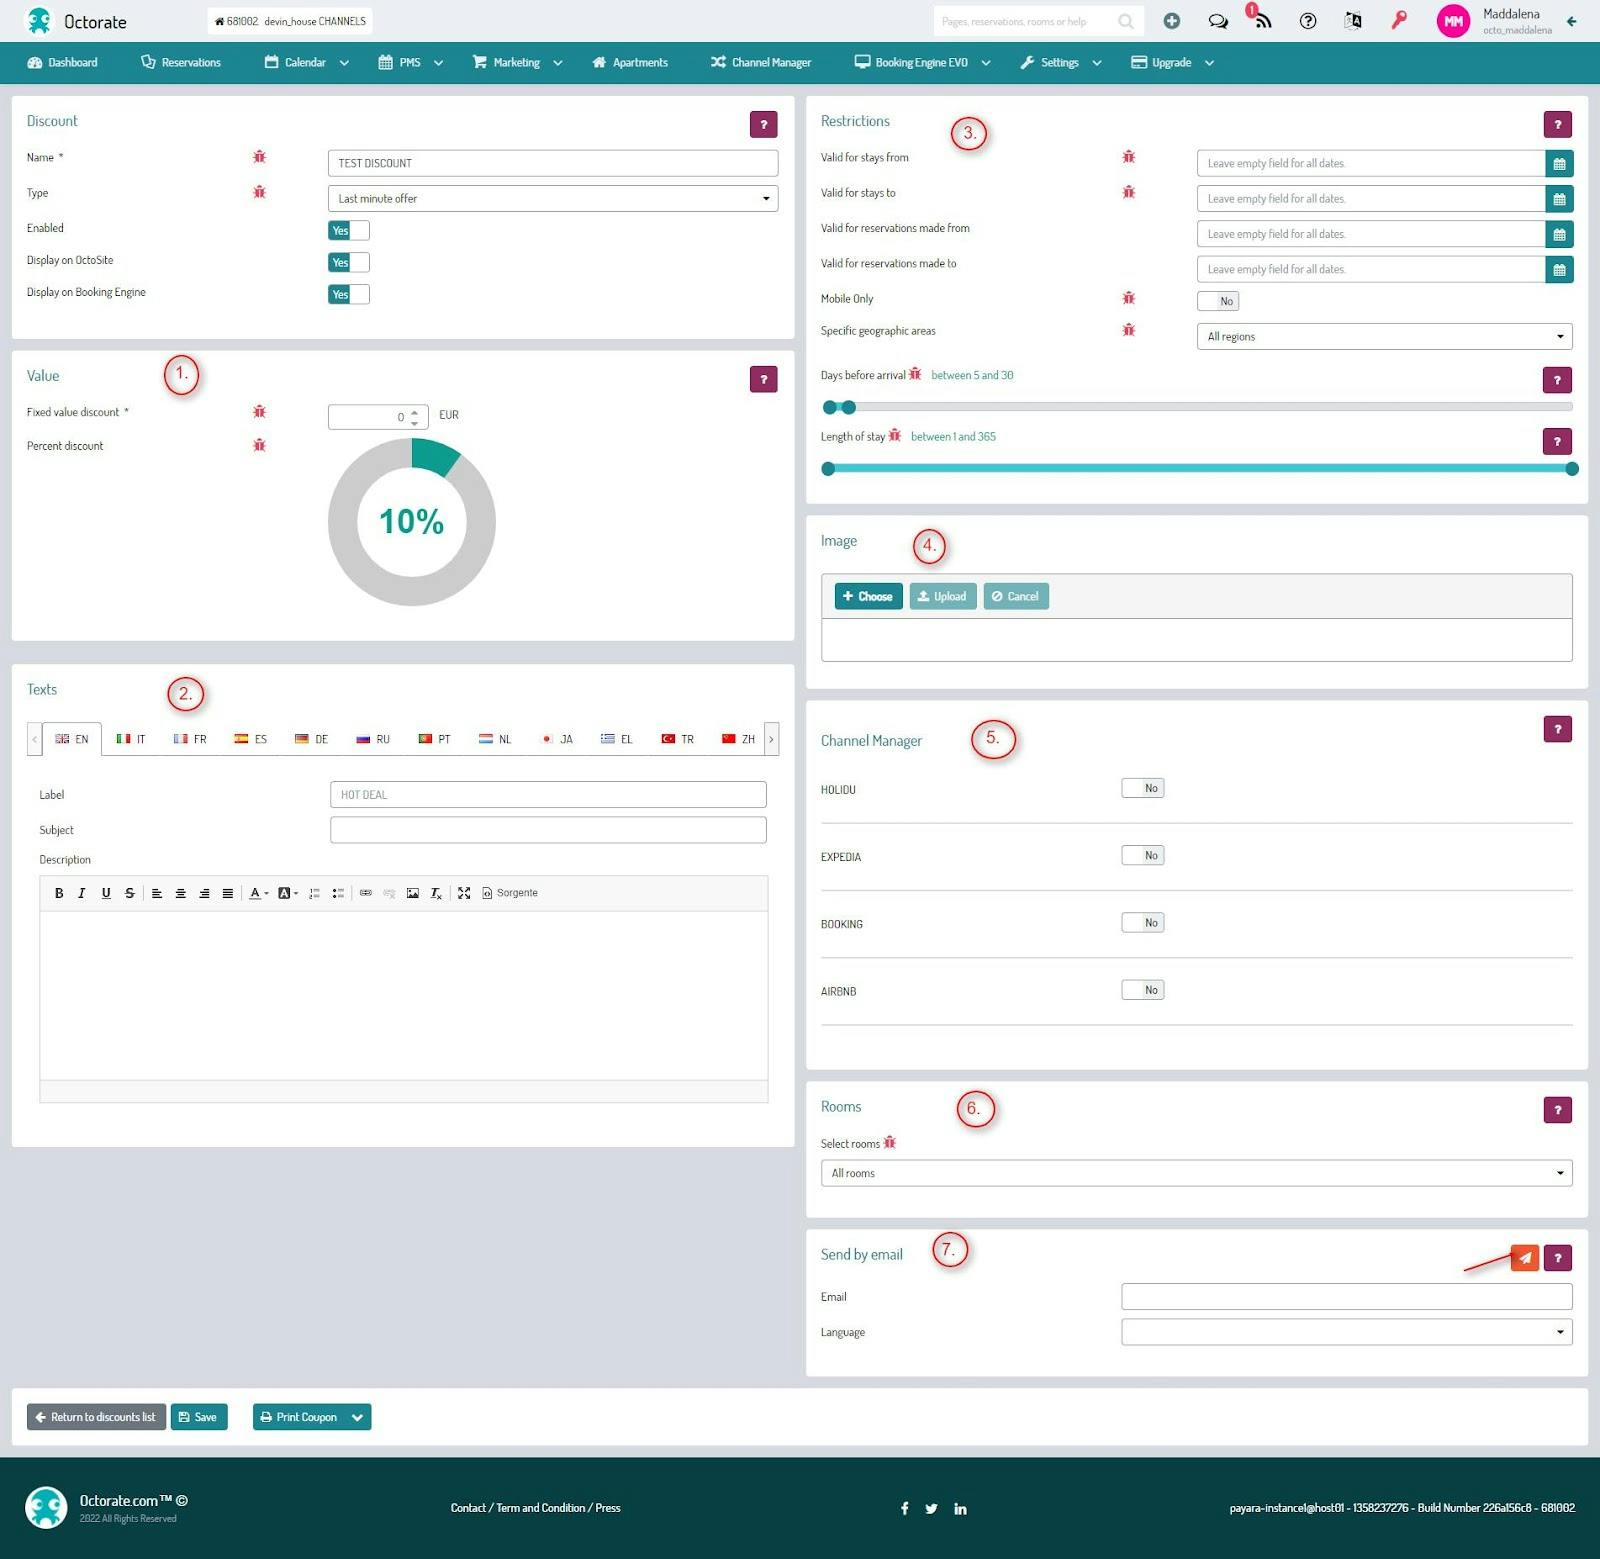Open calendar picker for Valid for stays from
The width and height of the screenshot is (1600, 1559).
(1559, 163)
